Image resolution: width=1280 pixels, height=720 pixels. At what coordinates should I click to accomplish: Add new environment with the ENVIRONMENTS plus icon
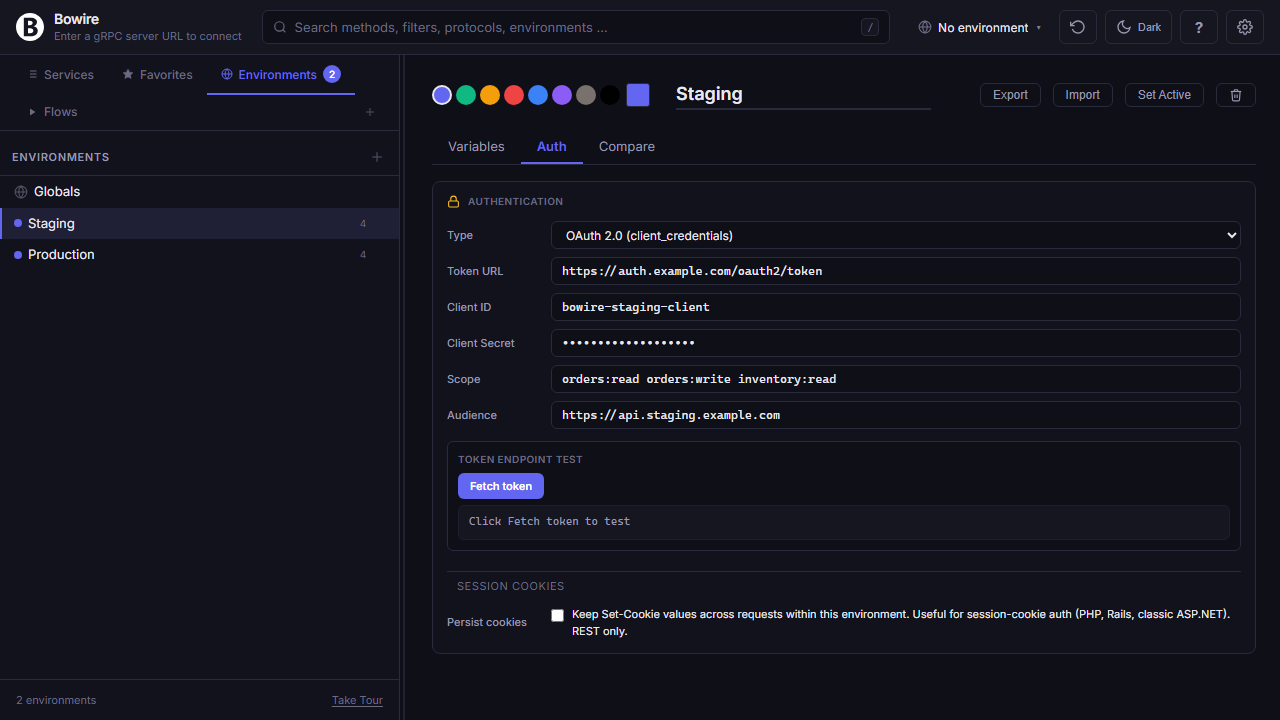coord(377,157)
